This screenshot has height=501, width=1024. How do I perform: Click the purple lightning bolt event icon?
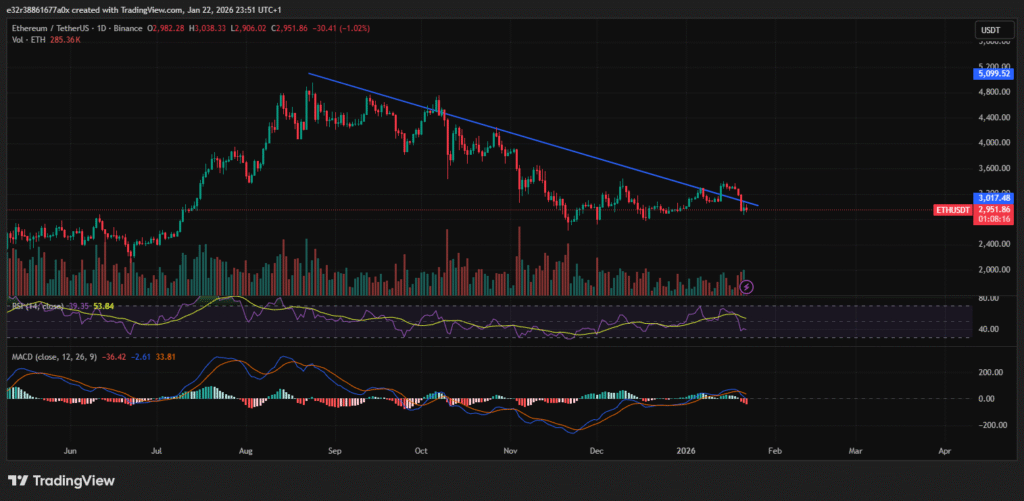pyautogui.click(x=746, y=287)
